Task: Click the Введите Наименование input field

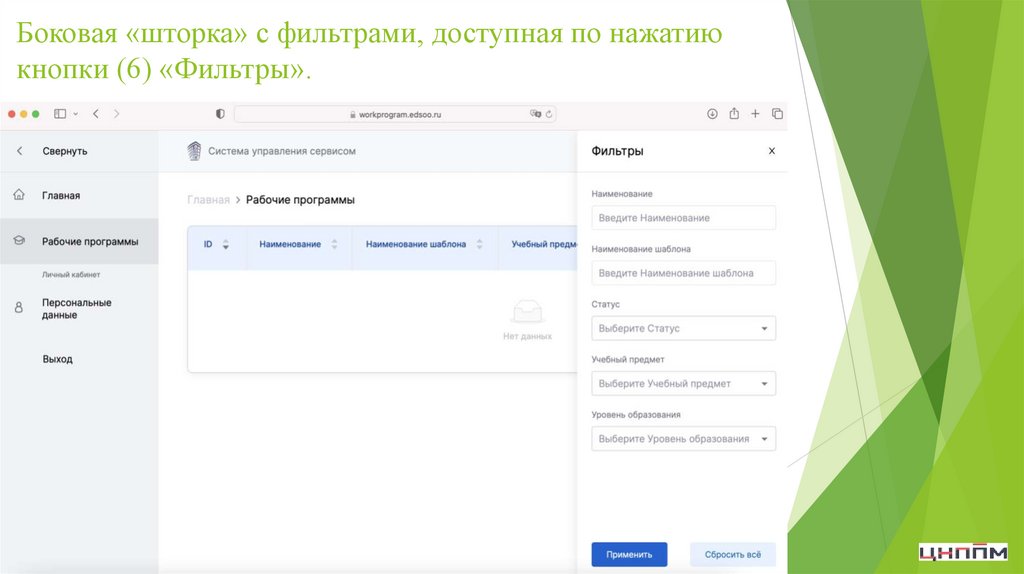Action: 683,218
